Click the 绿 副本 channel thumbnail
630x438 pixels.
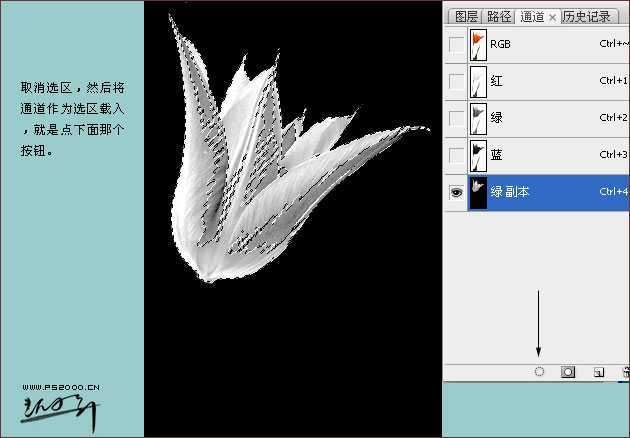click(x=478, y=192)
